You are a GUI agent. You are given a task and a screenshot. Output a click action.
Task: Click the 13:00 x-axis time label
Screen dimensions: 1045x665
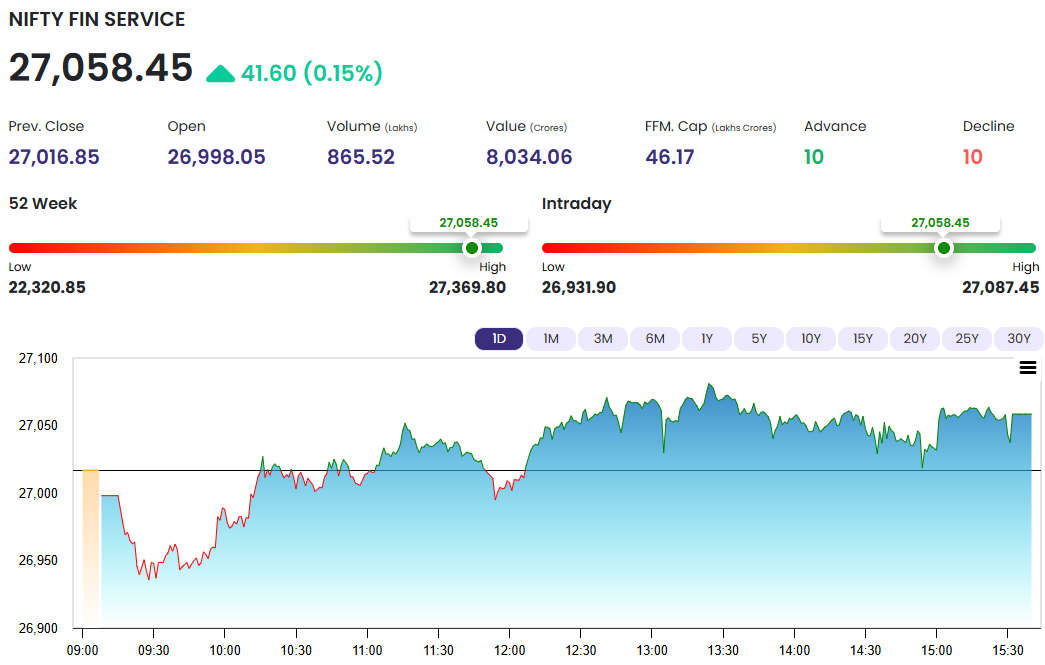pyautogui.click(x=652, y=650)
